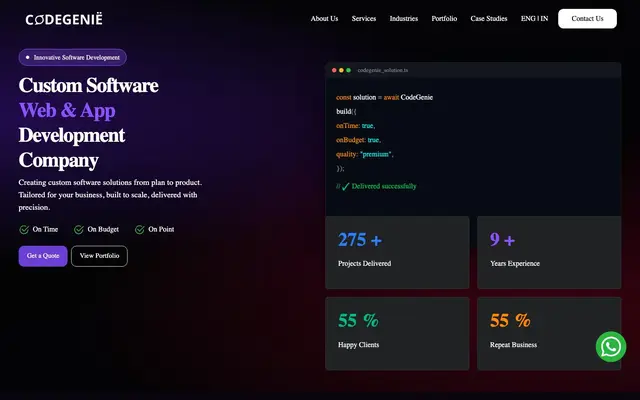The height and width of the screenshot is (400, 640).
Task: Click the red dot in code window
Action: [x=334, y=70]
